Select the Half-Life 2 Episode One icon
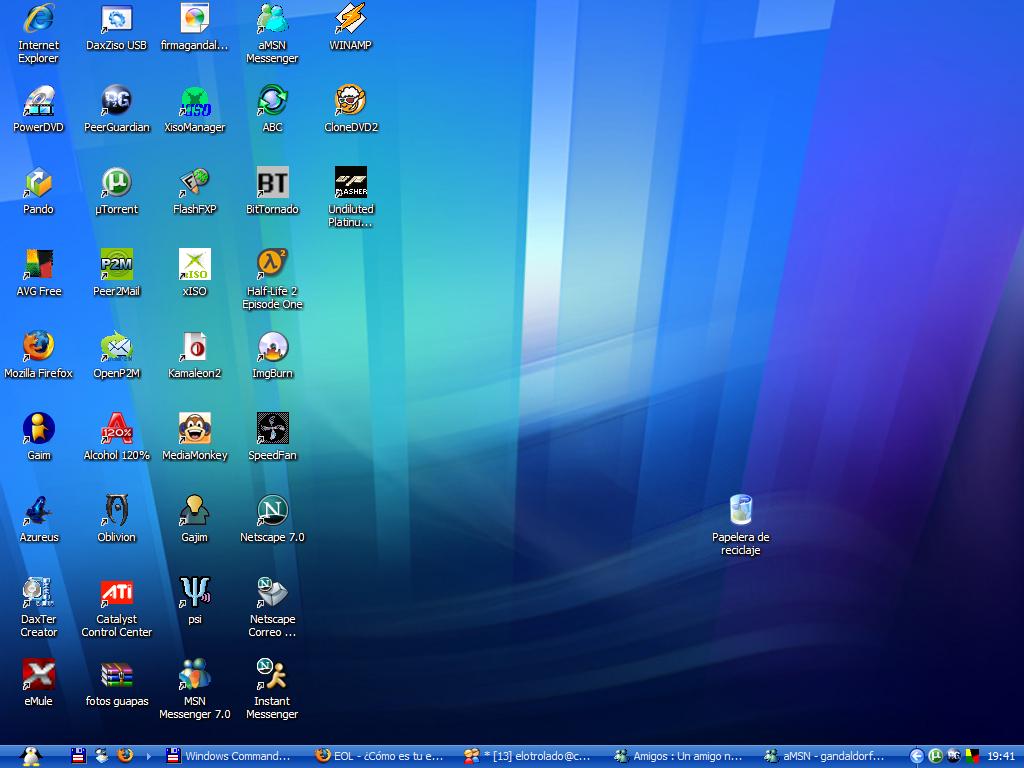 tap(272, 265)
